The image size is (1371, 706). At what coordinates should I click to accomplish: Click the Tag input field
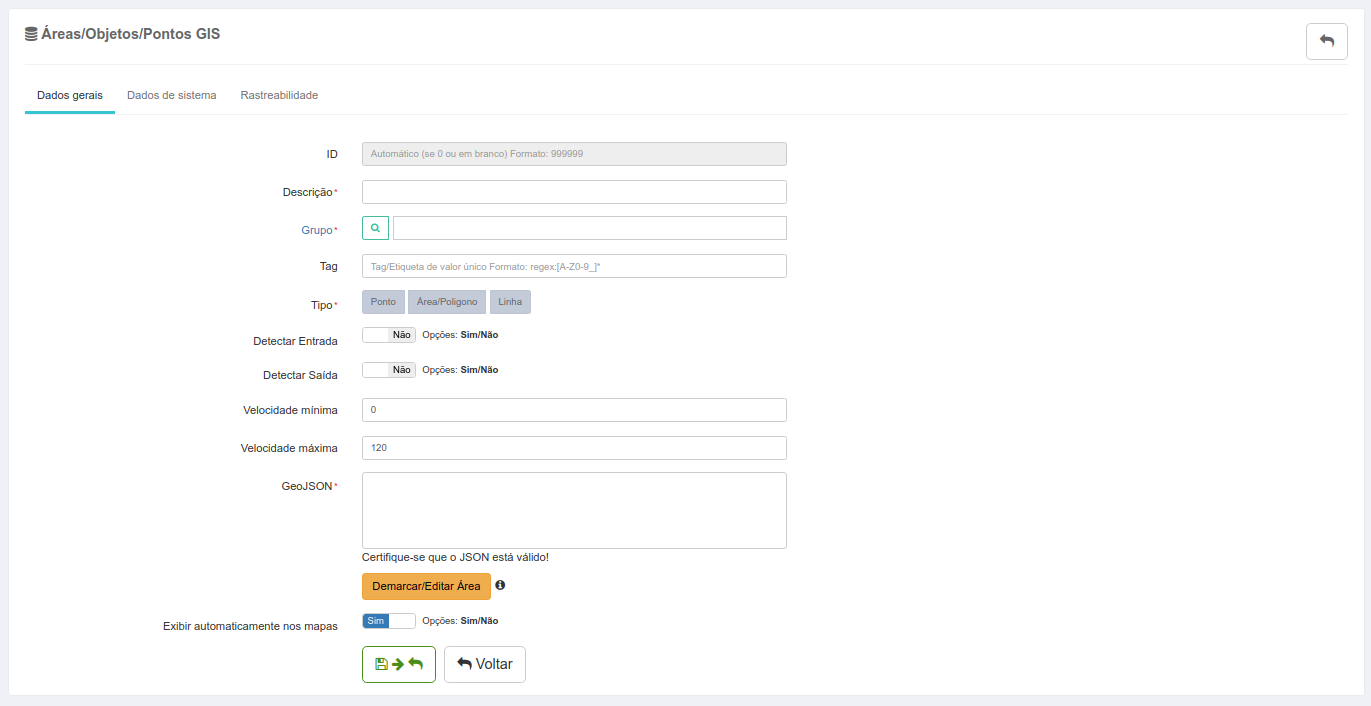[574, 266]
